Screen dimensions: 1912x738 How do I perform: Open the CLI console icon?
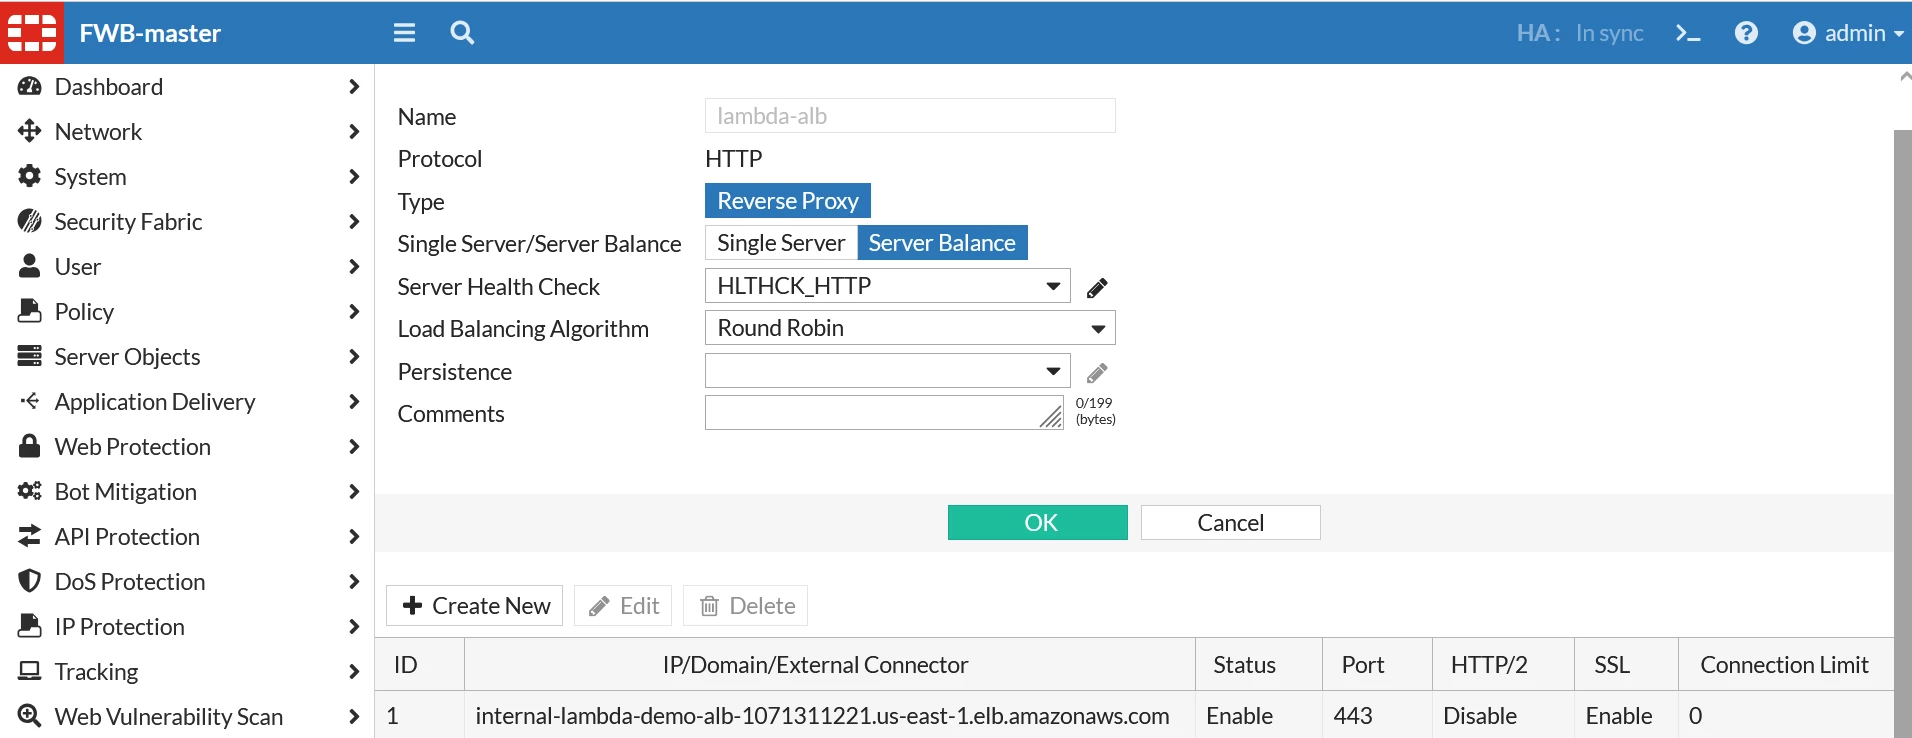[x=1688, y=33]
